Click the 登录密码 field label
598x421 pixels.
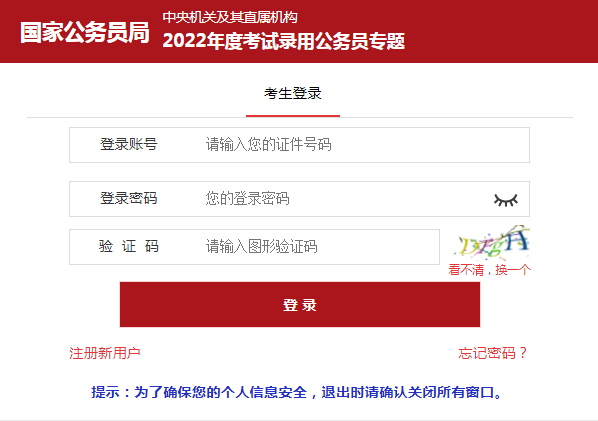[129, 198]
